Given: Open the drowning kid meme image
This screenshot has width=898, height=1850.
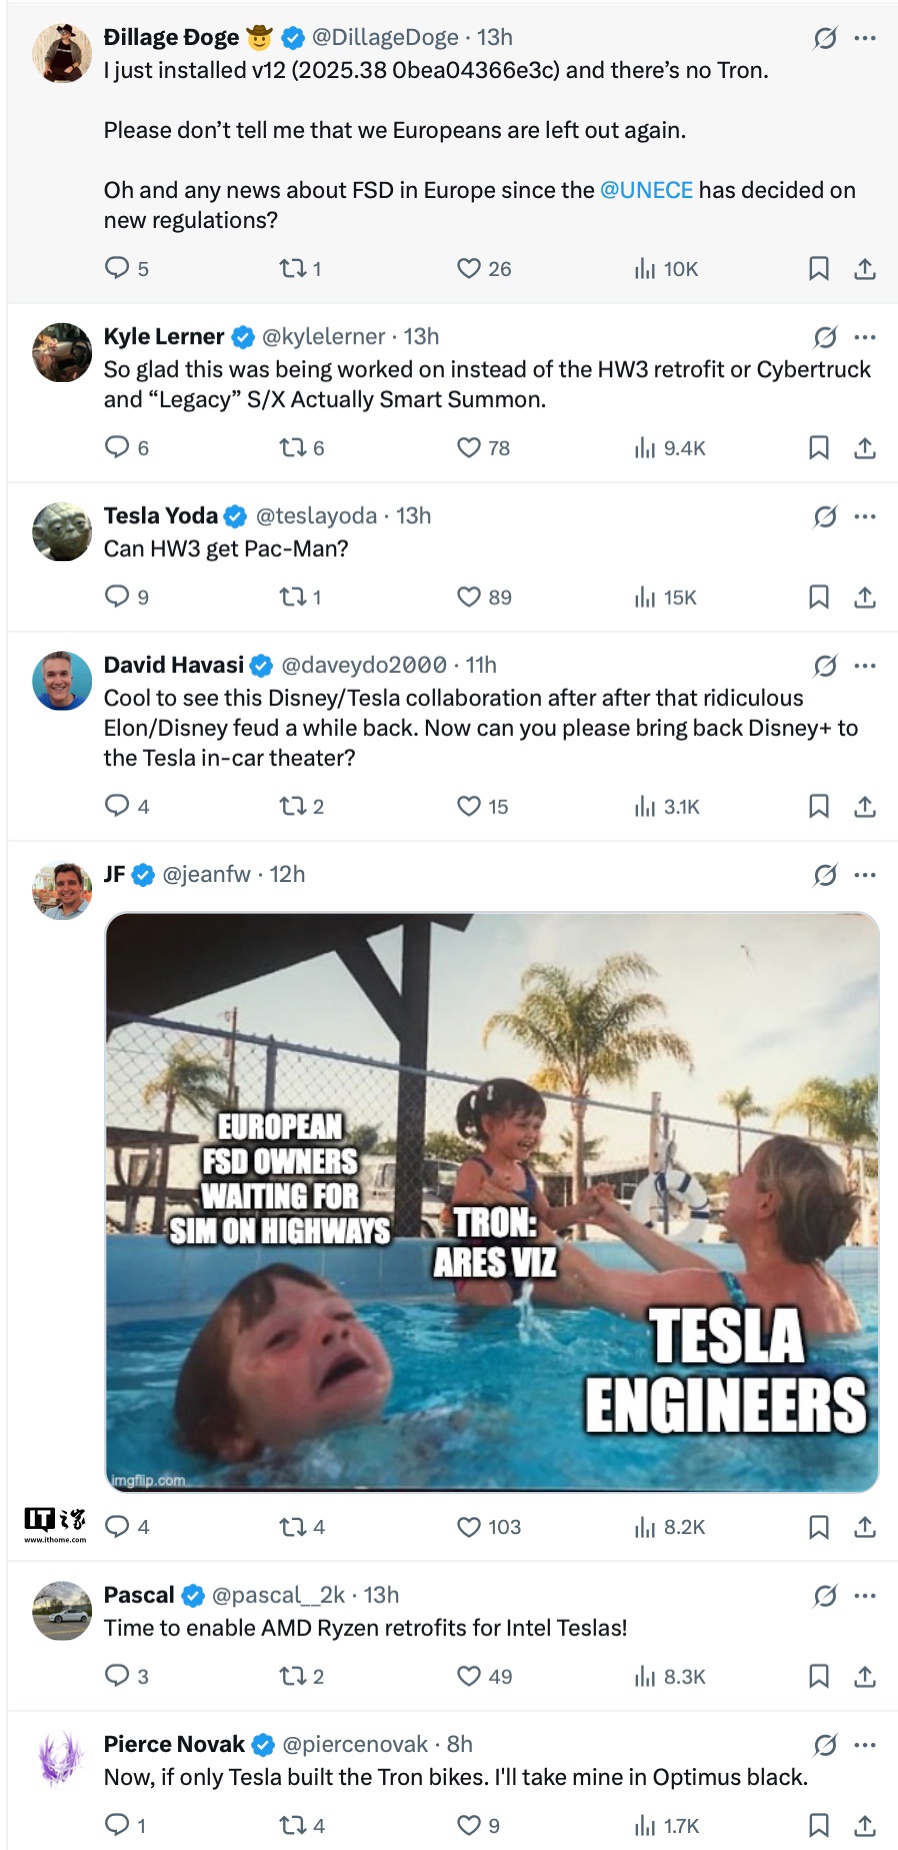Looking at the screenshot, I should (492, 1201).
